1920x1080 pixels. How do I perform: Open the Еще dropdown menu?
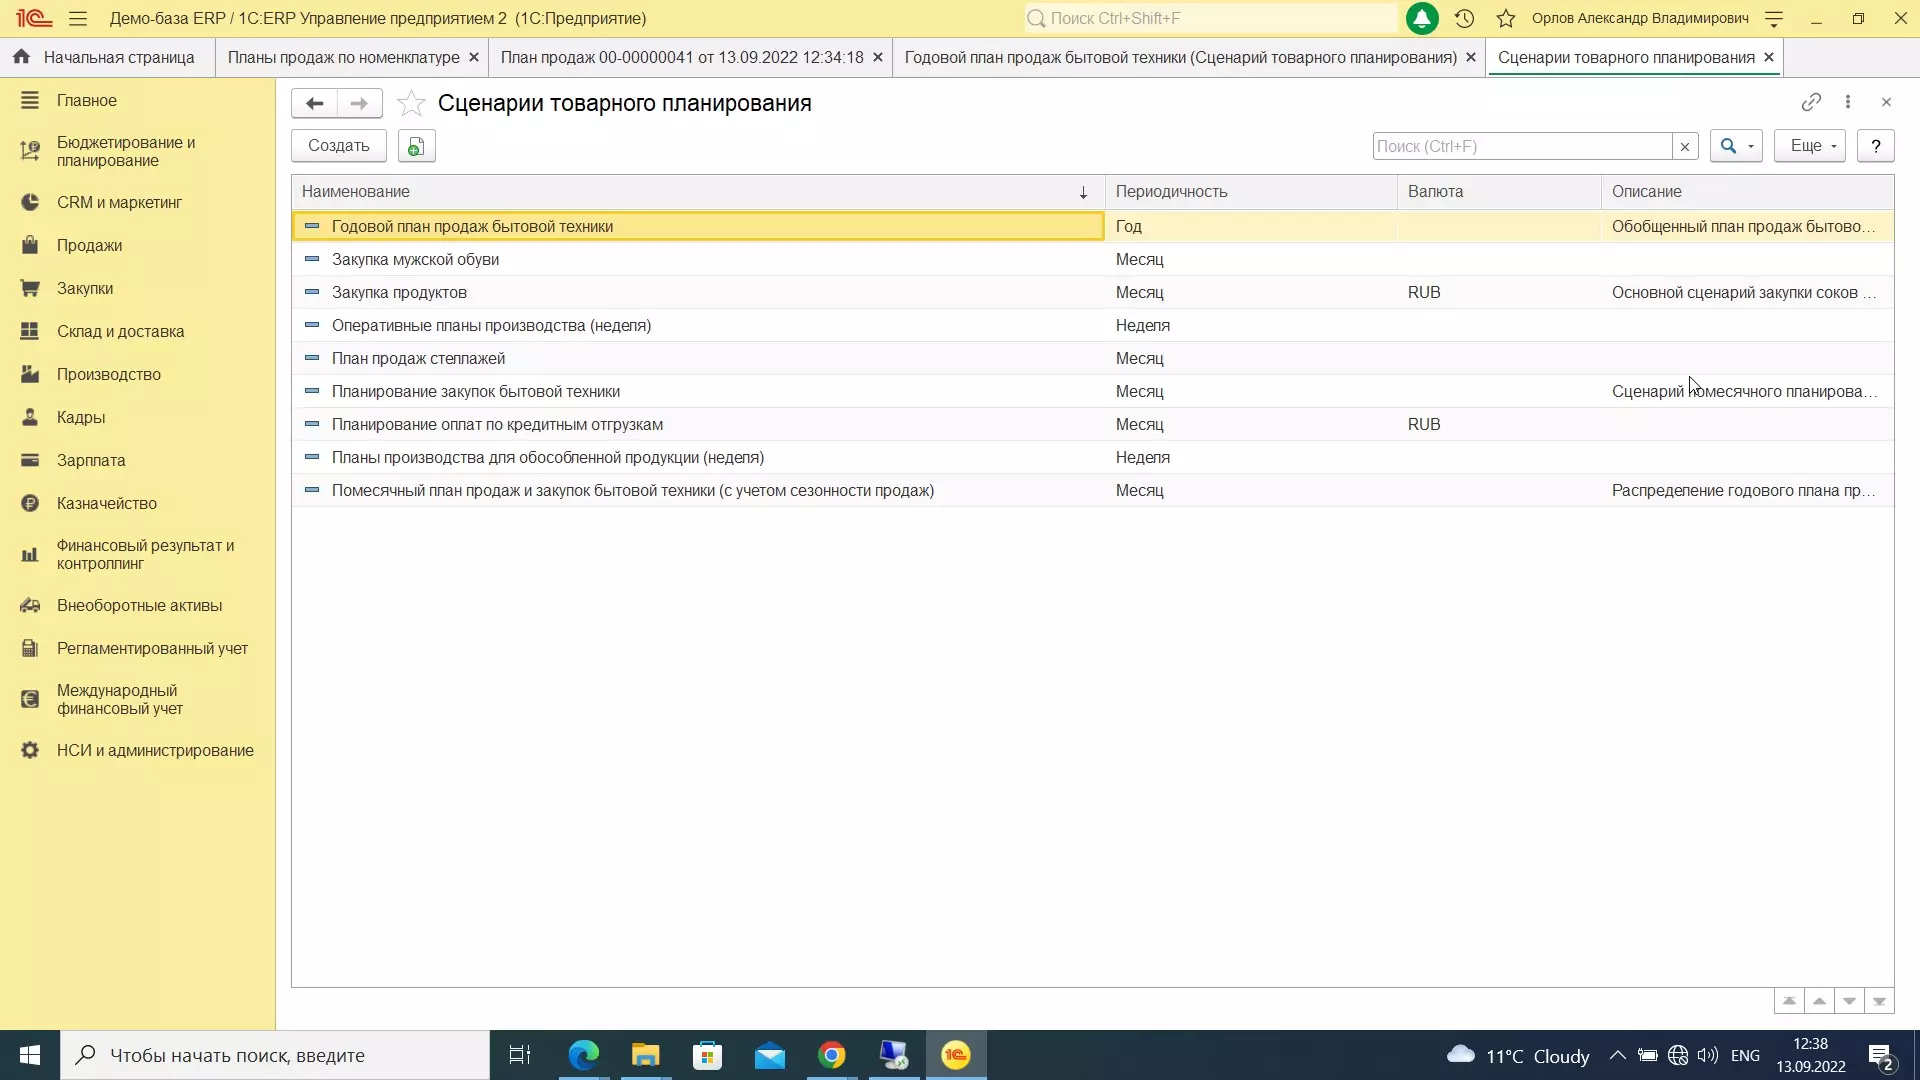pos(1809,146)
